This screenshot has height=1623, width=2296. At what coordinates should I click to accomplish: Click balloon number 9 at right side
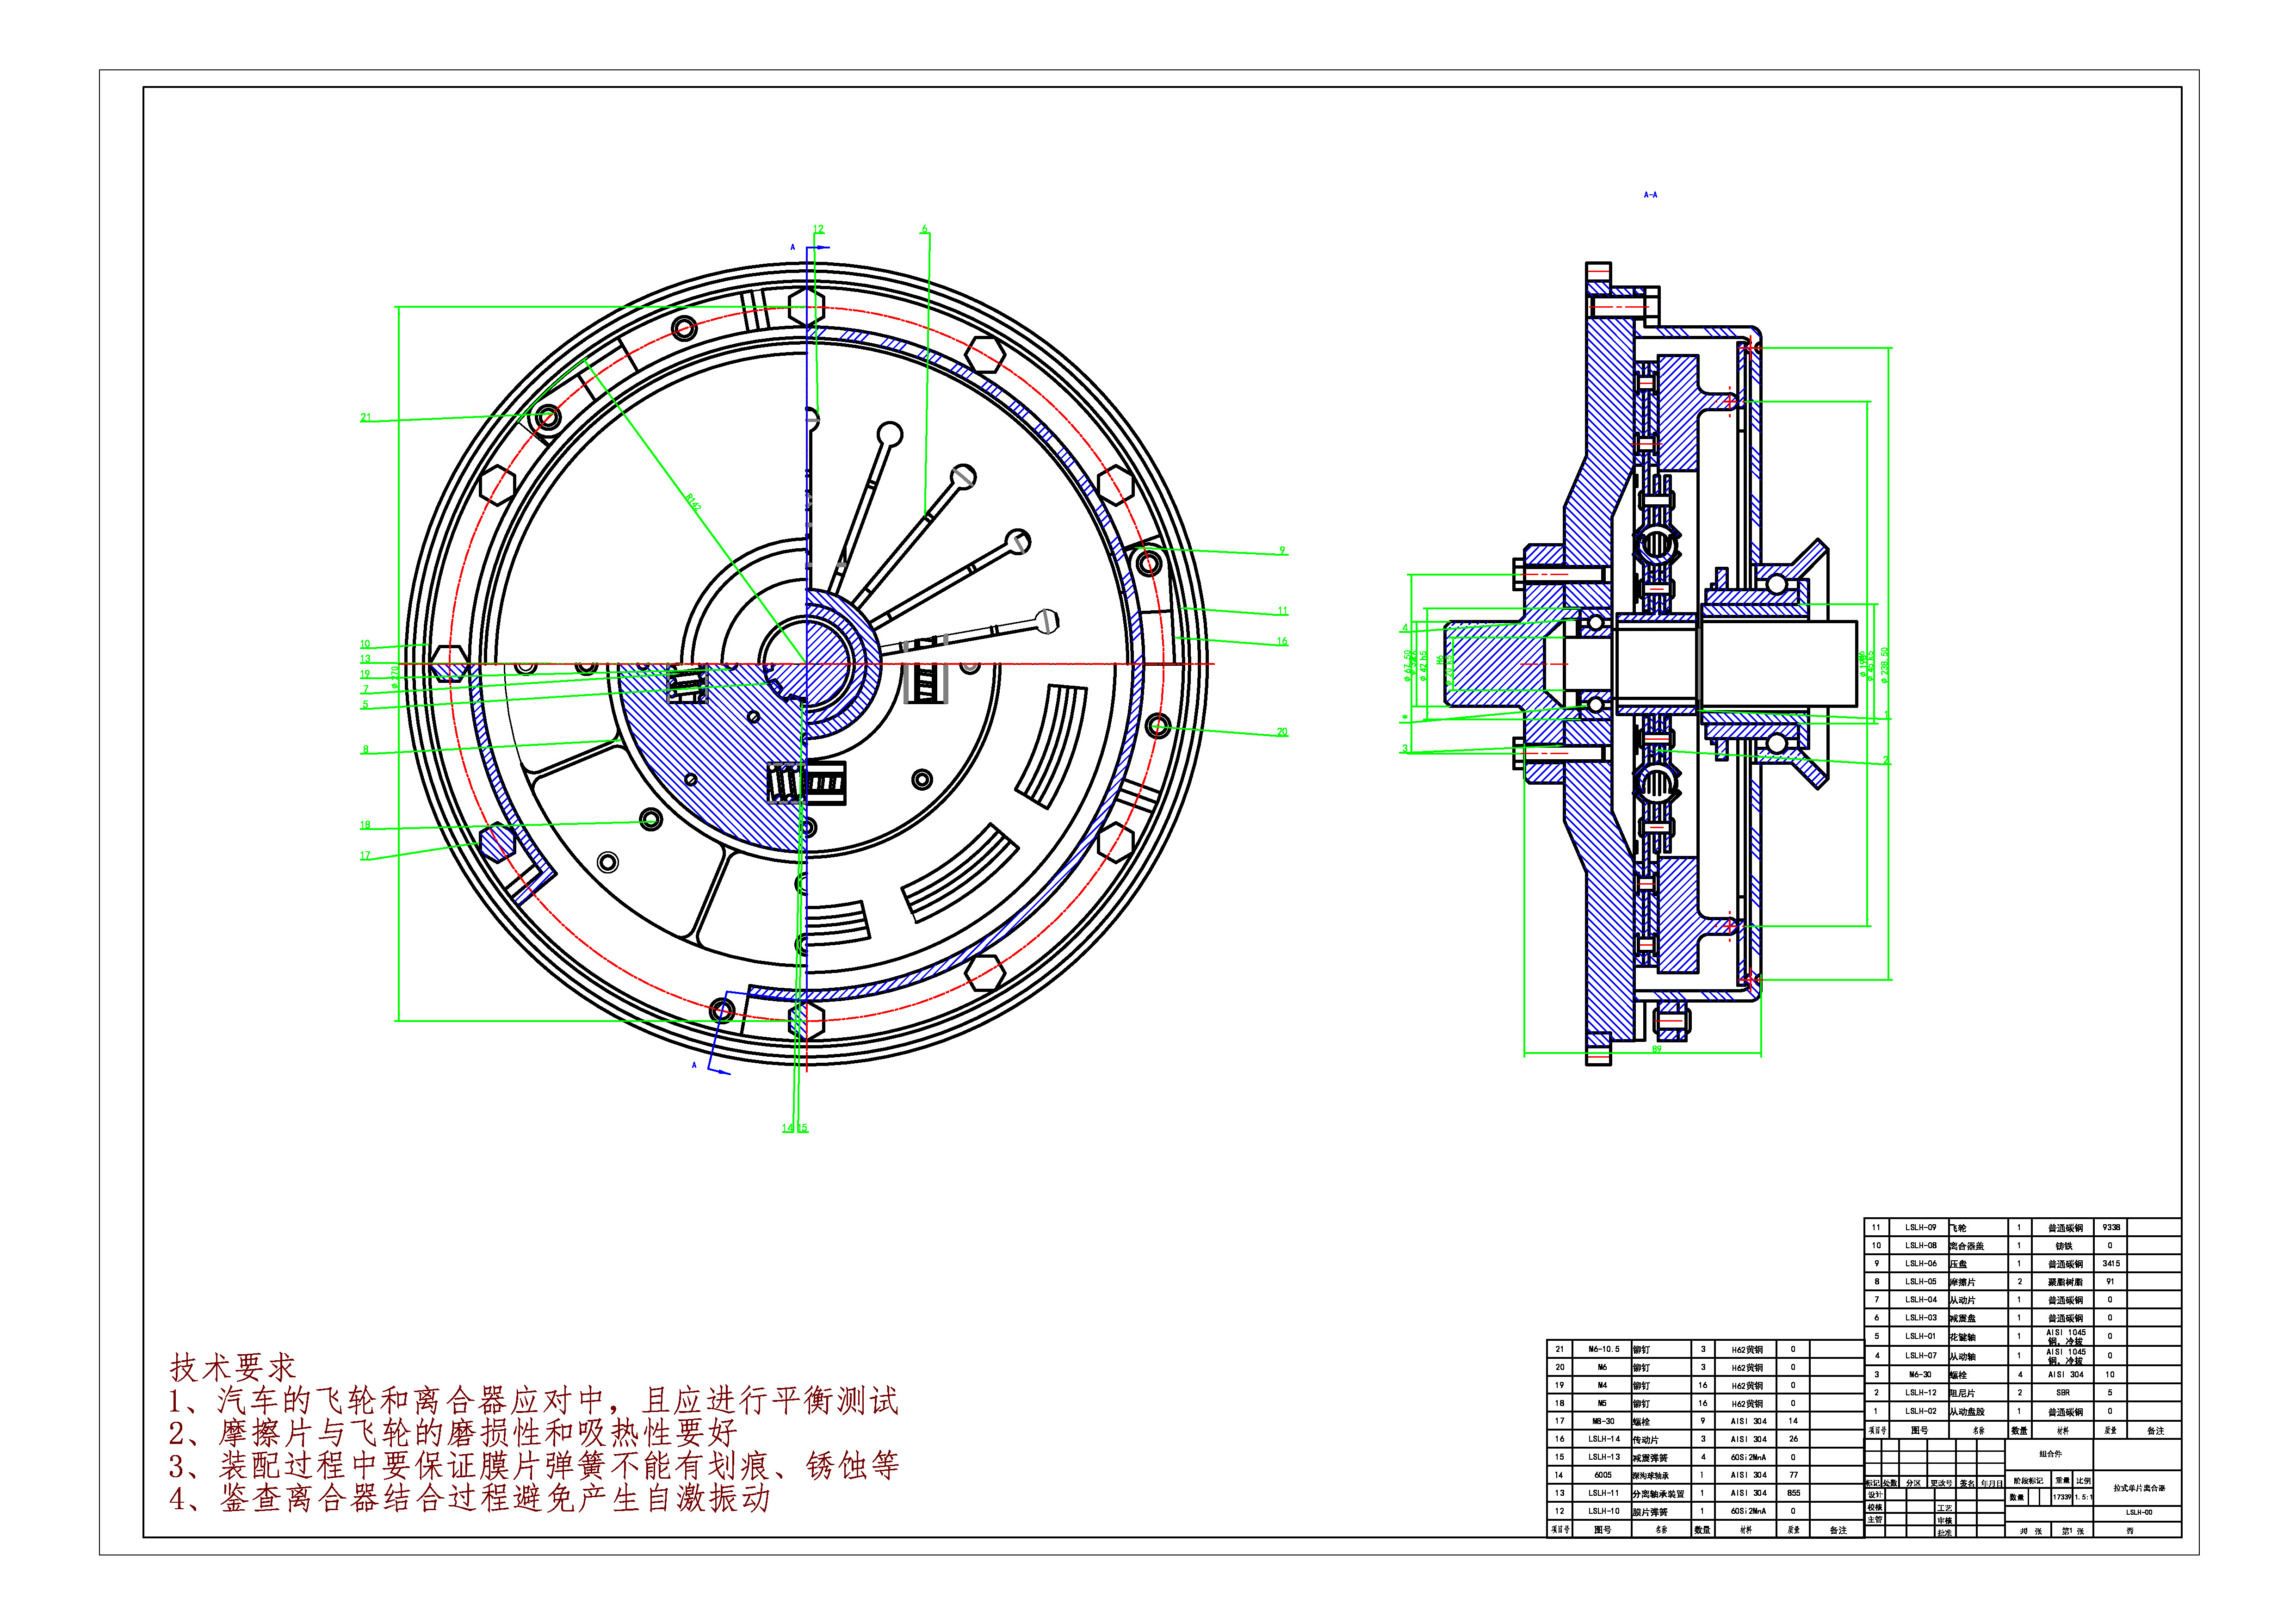pyautogui.click(x=1282, y=550)
